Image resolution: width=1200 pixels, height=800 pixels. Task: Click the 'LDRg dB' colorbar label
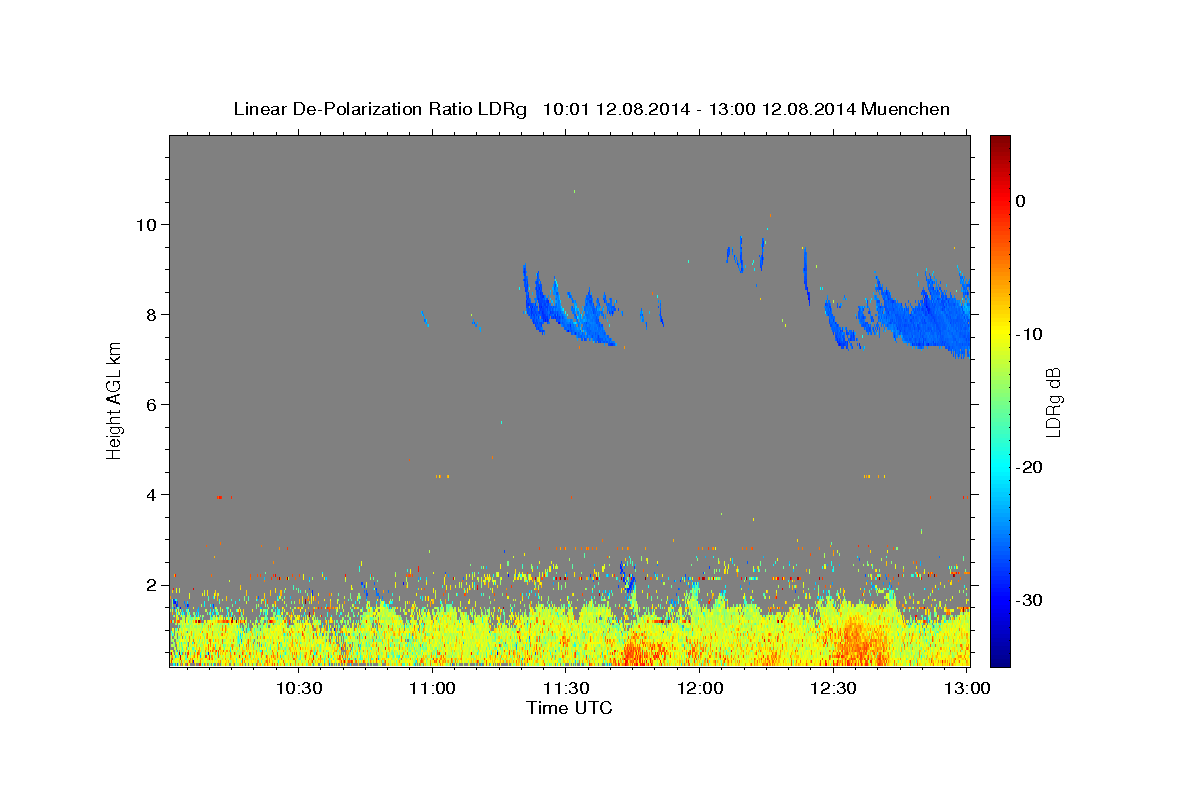pos(1052,402)
